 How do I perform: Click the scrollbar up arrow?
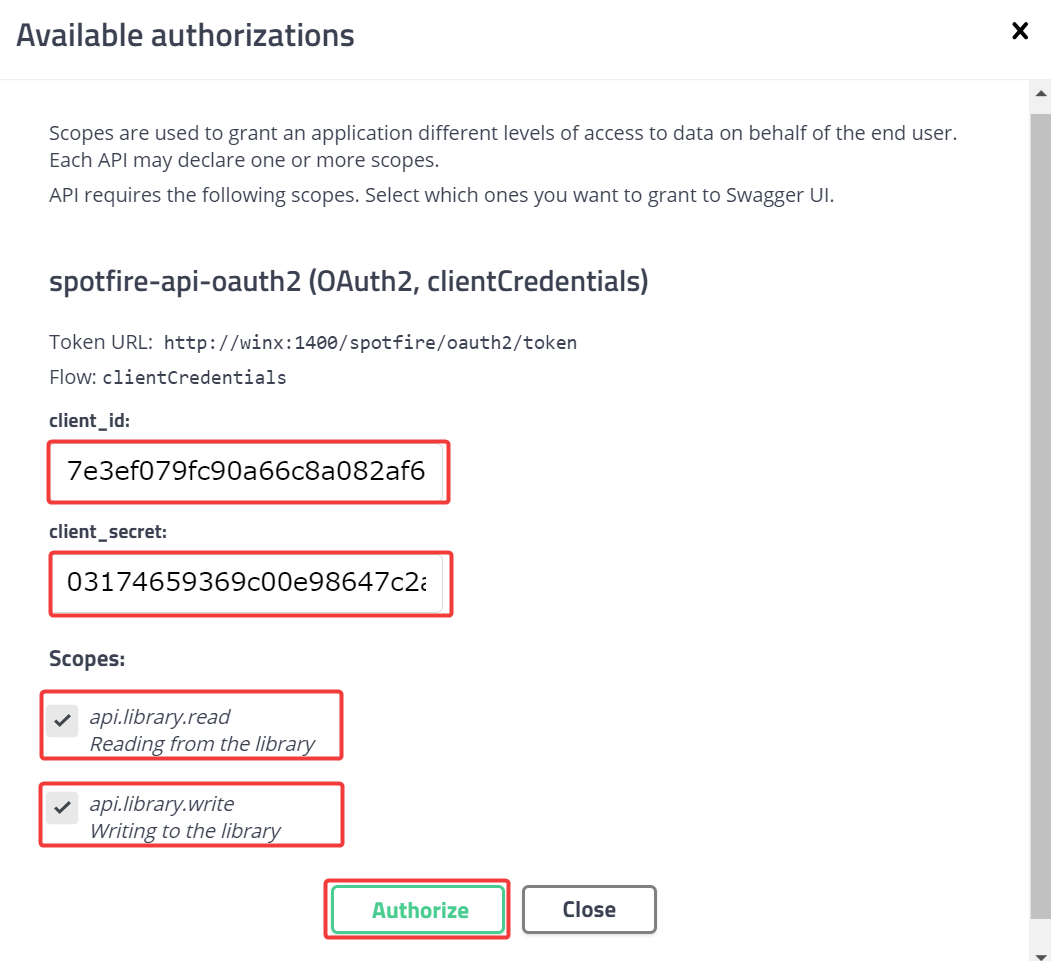click(x=1040, y=94)
